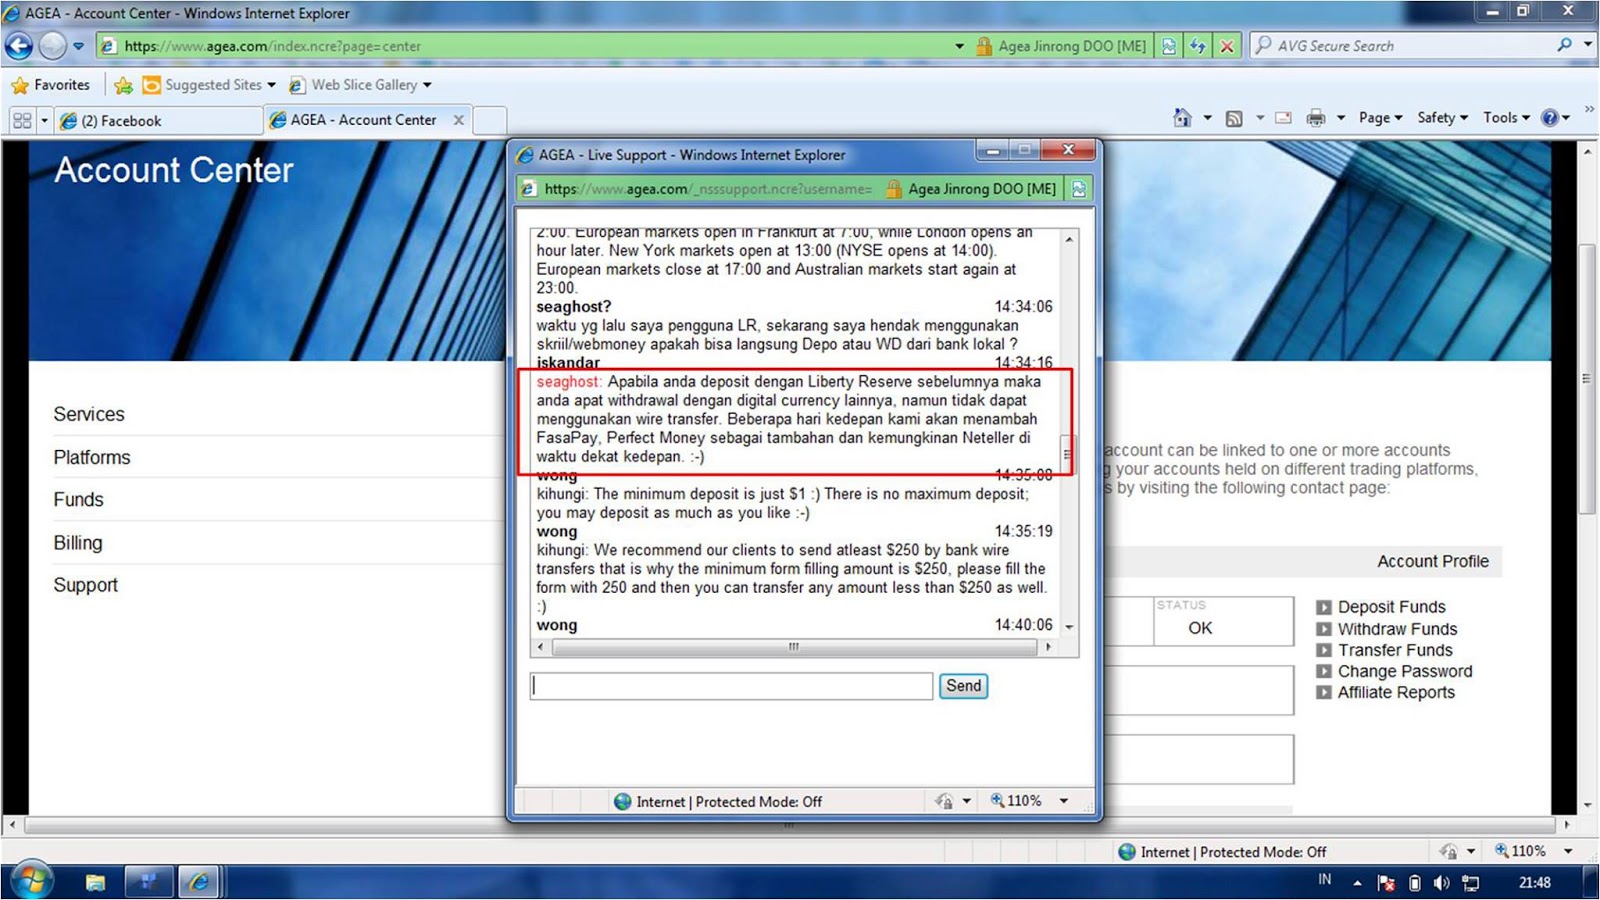Open the Change Password link
Viewport: 1600px width, 900px height.
click(x=1405, y=671)
